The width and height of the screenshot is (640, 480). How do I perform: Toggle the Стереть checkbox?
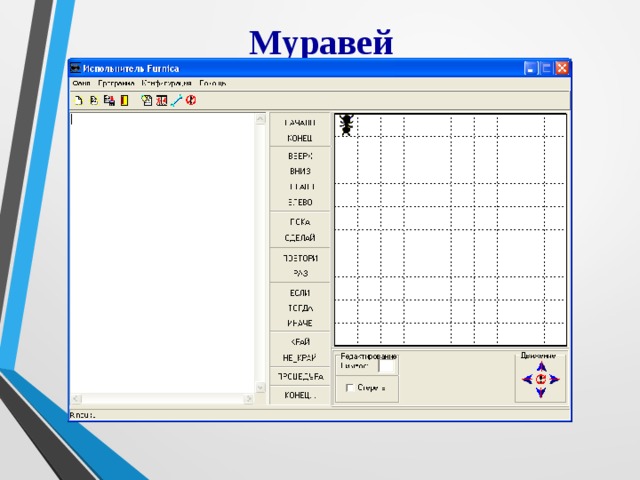(x=350, y=388)
